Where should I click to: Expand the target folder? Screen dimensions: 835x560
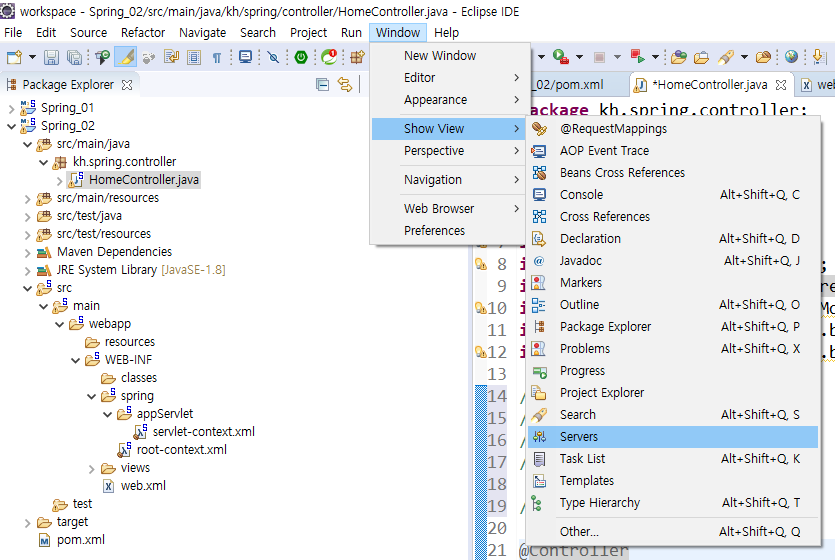click(x=28, y=523)
